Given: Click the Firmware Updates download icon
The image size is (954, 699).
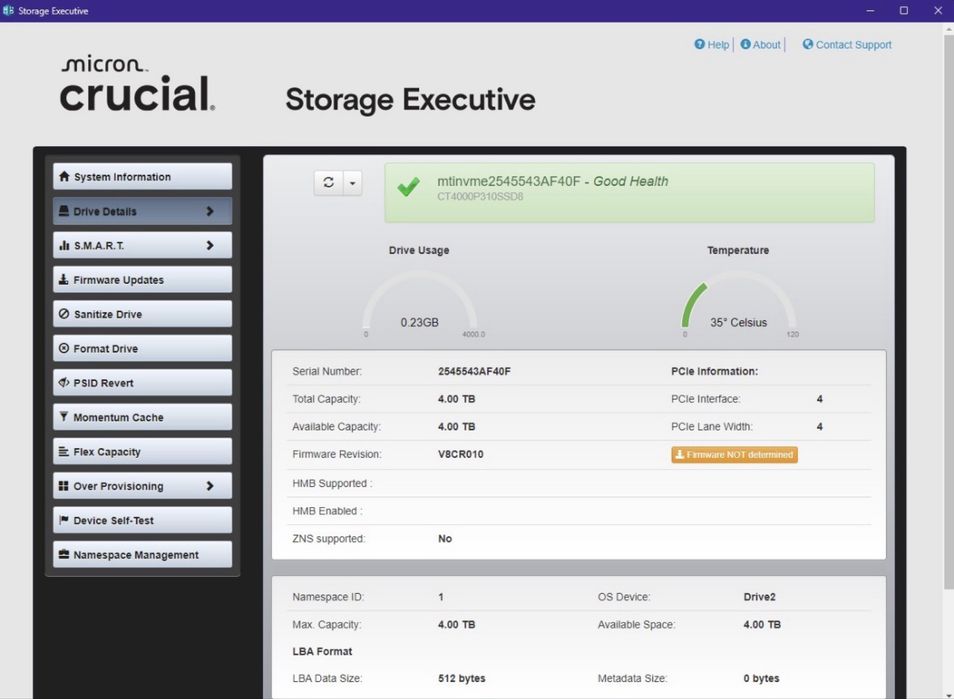Looking at the screenshot, I should 63,279.
